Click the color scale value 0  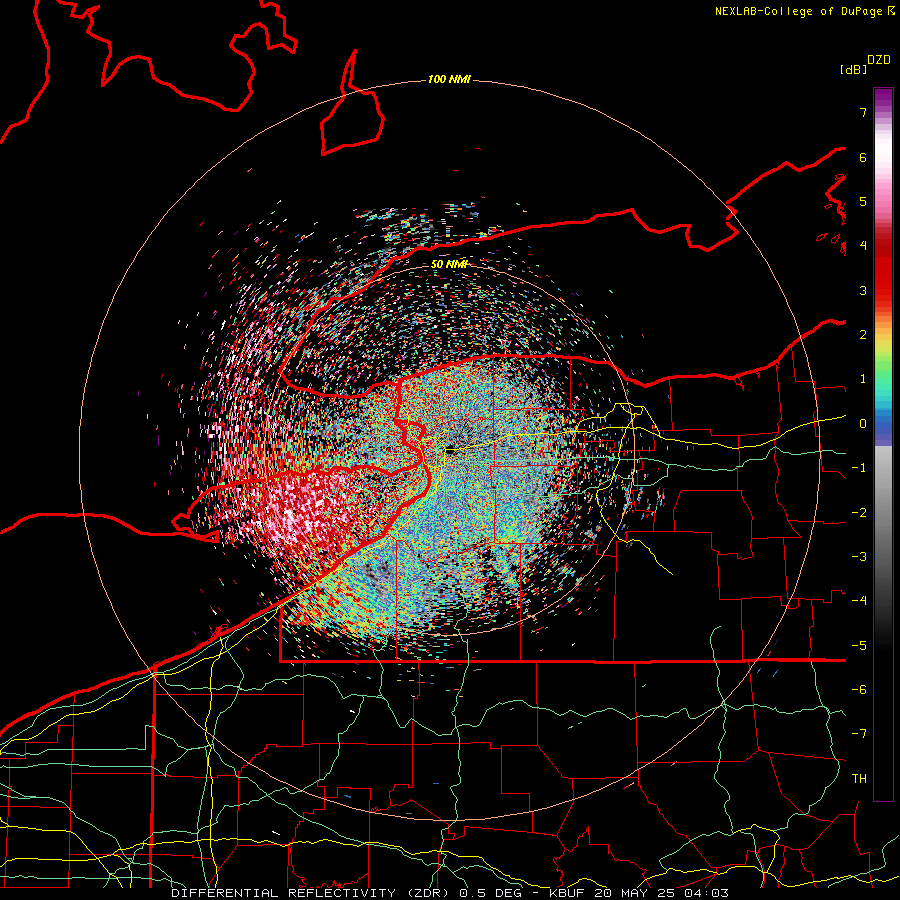(x=863, y=424)
